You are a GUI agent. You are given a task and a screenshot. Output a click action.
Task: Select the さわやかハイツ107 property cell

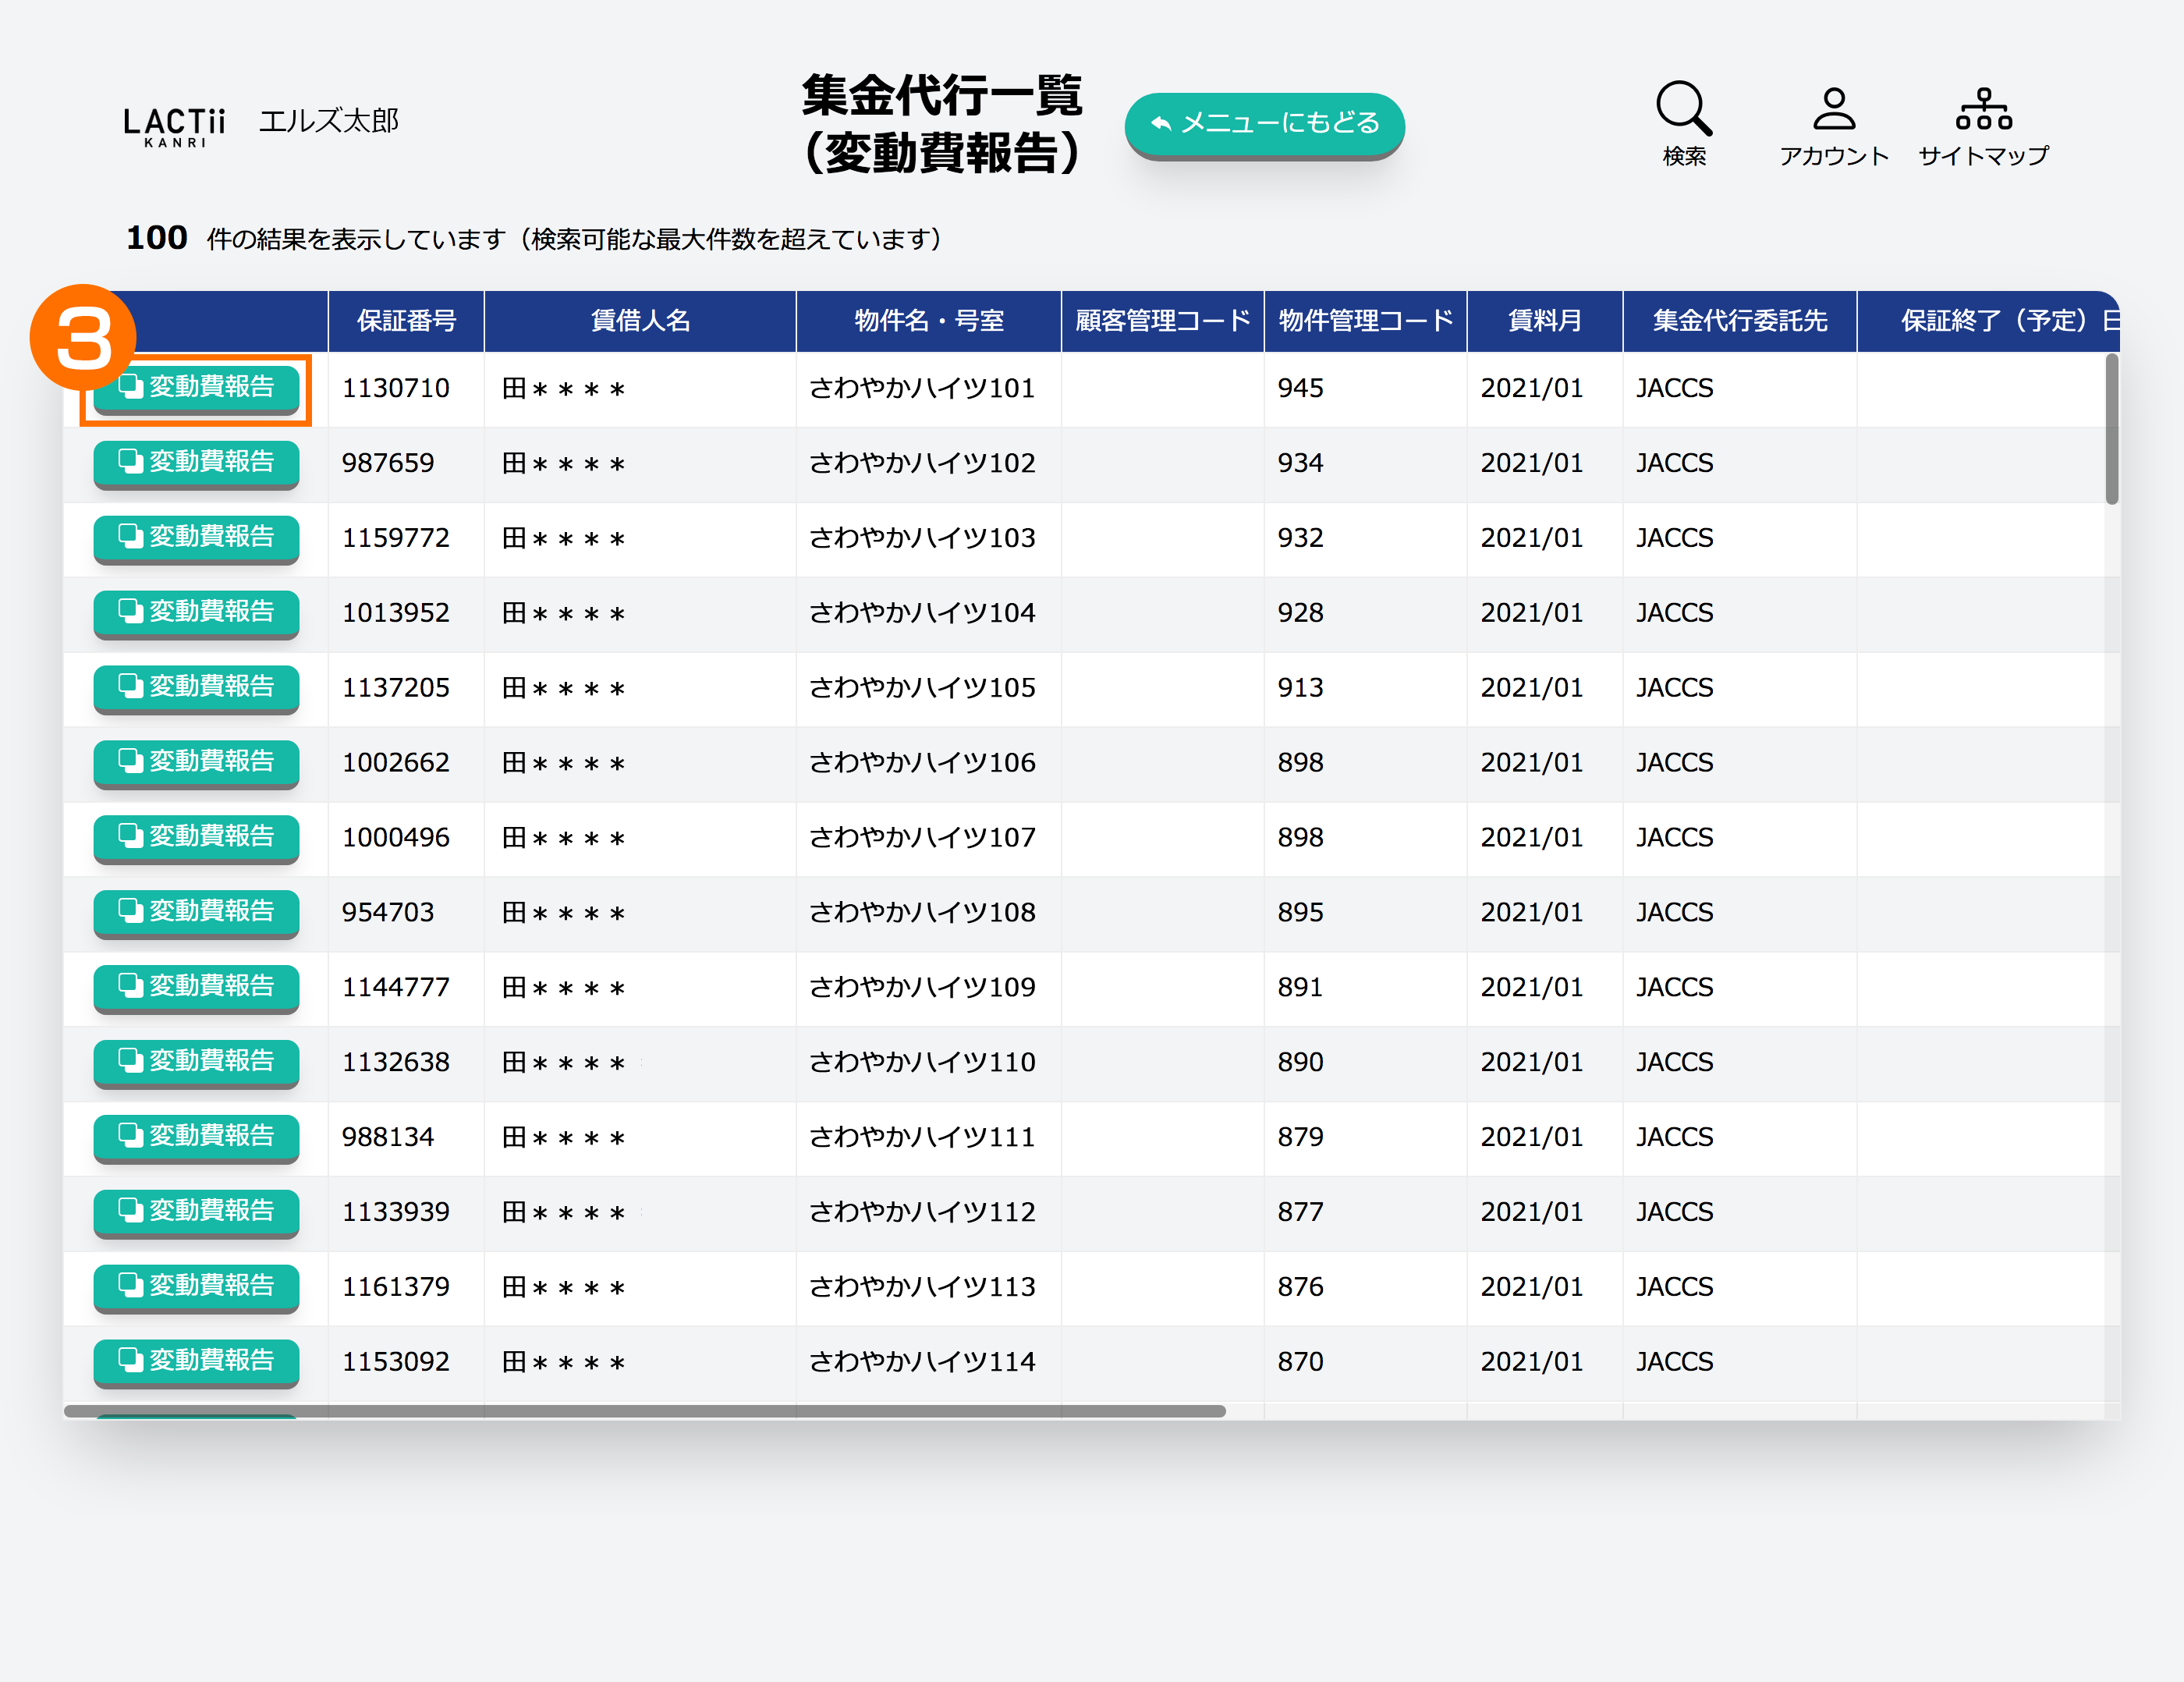coord(922,838)
